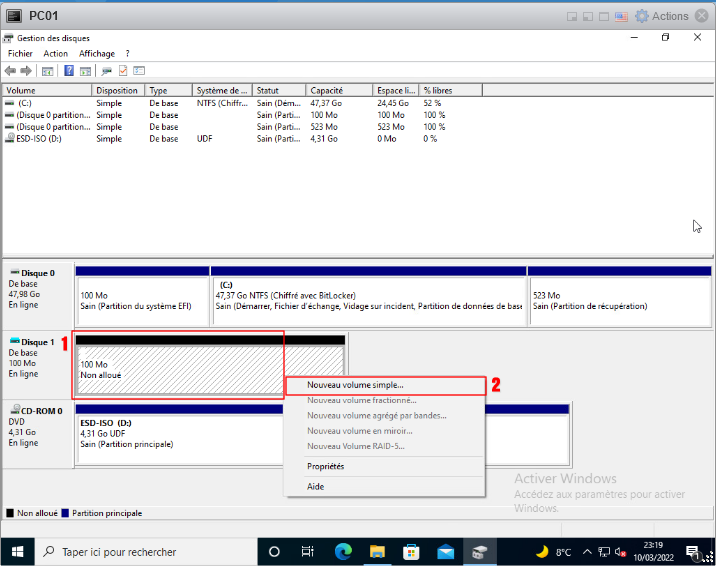Open Microsoft Edge from the taskbar
Image resolution: width=716 pixels, height=566 pixels.
click(x=343, y=551)
